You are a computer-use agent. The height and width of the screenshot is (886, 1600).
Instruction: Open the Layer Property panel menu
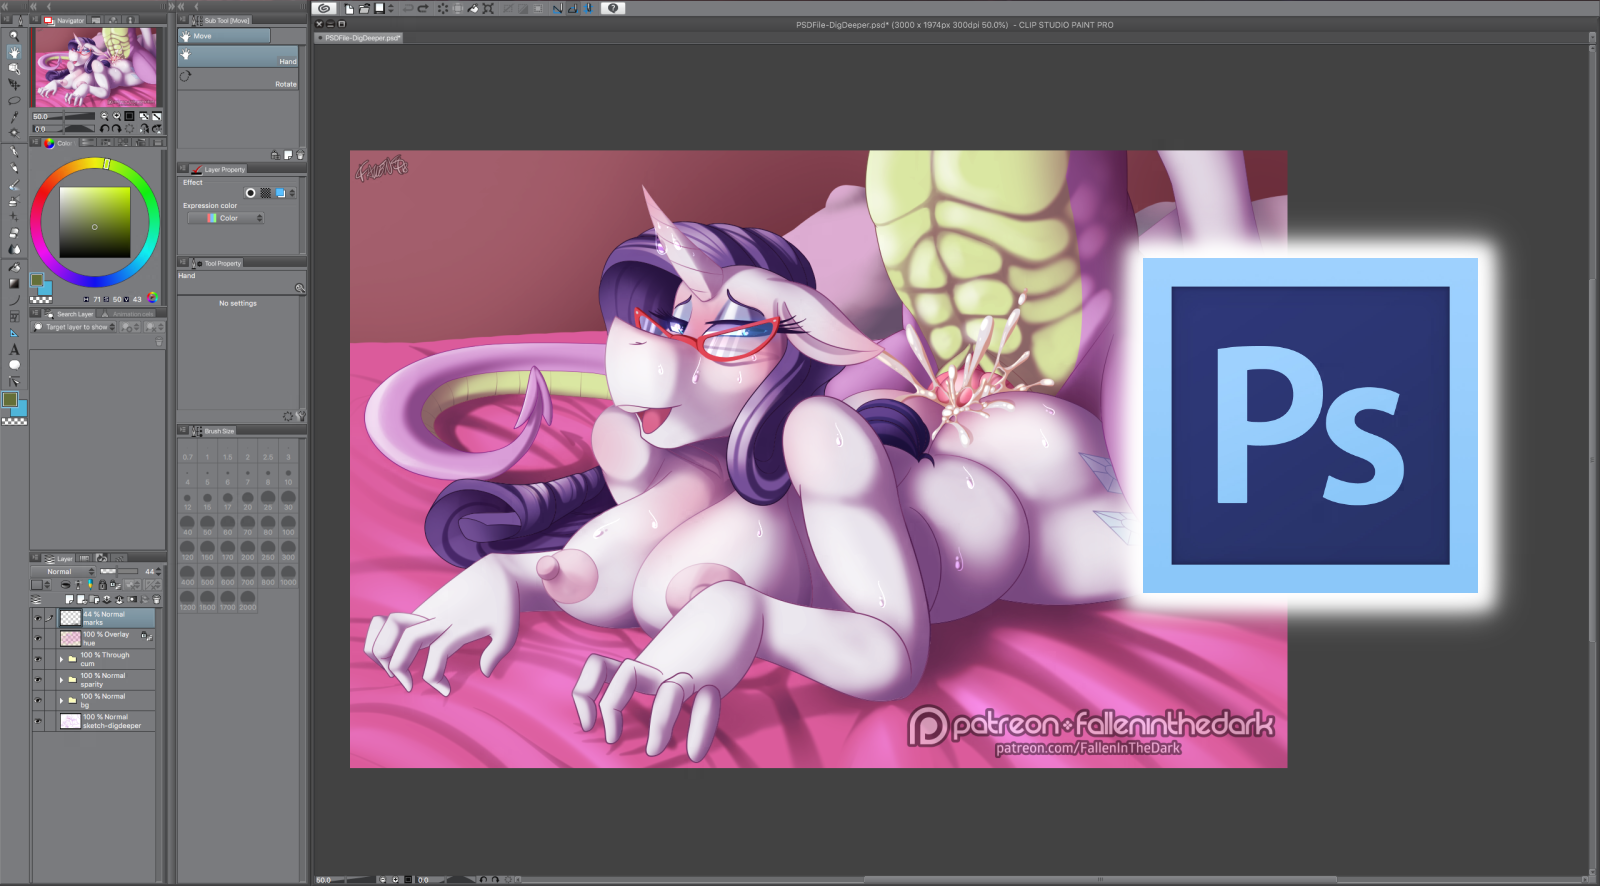(x=182, y=169)
